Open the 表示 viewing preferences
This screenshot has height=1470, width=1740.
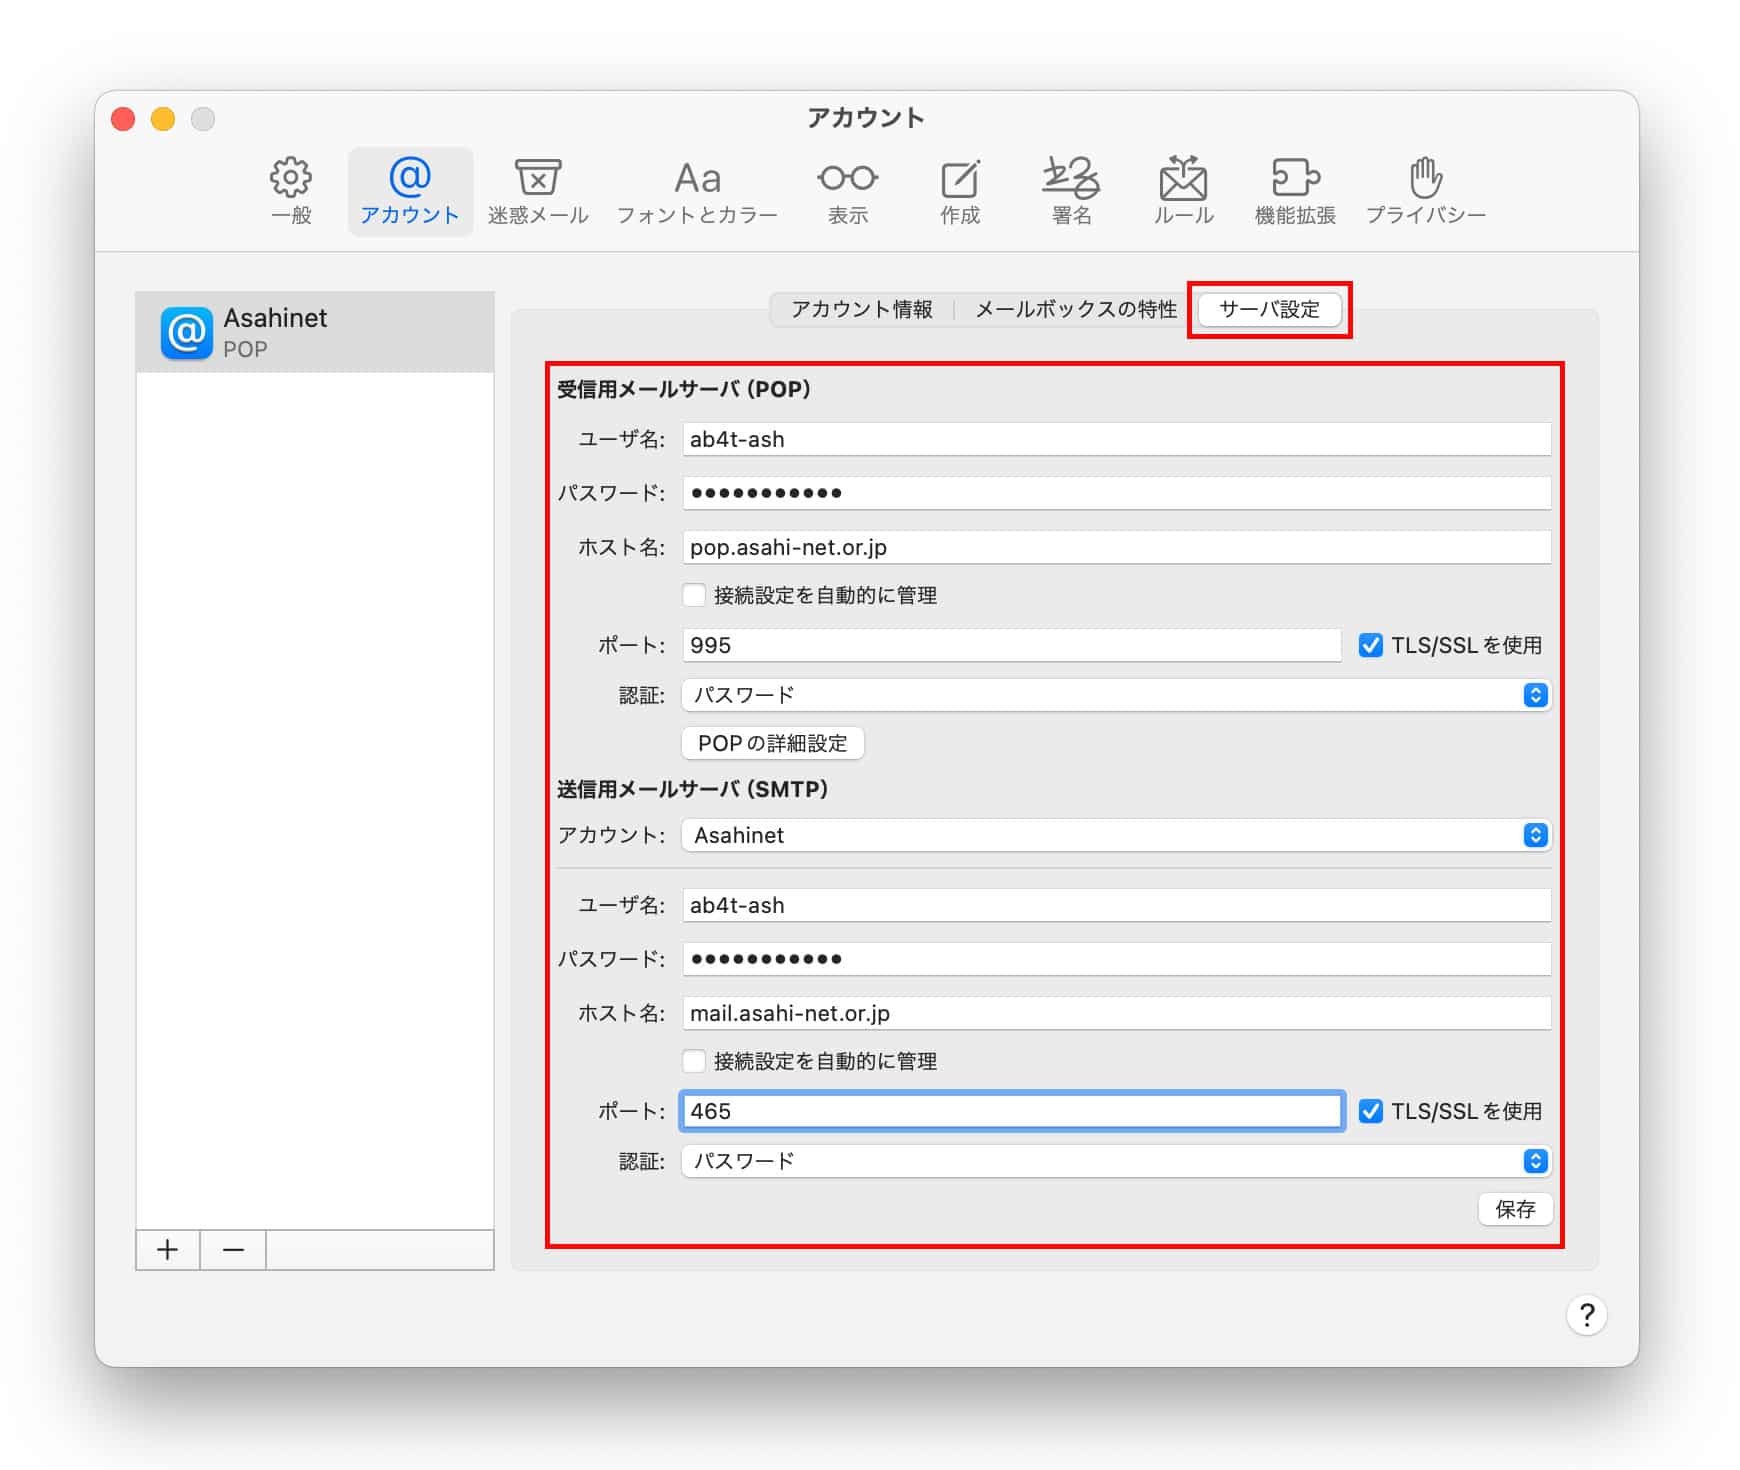coord(848,191)
